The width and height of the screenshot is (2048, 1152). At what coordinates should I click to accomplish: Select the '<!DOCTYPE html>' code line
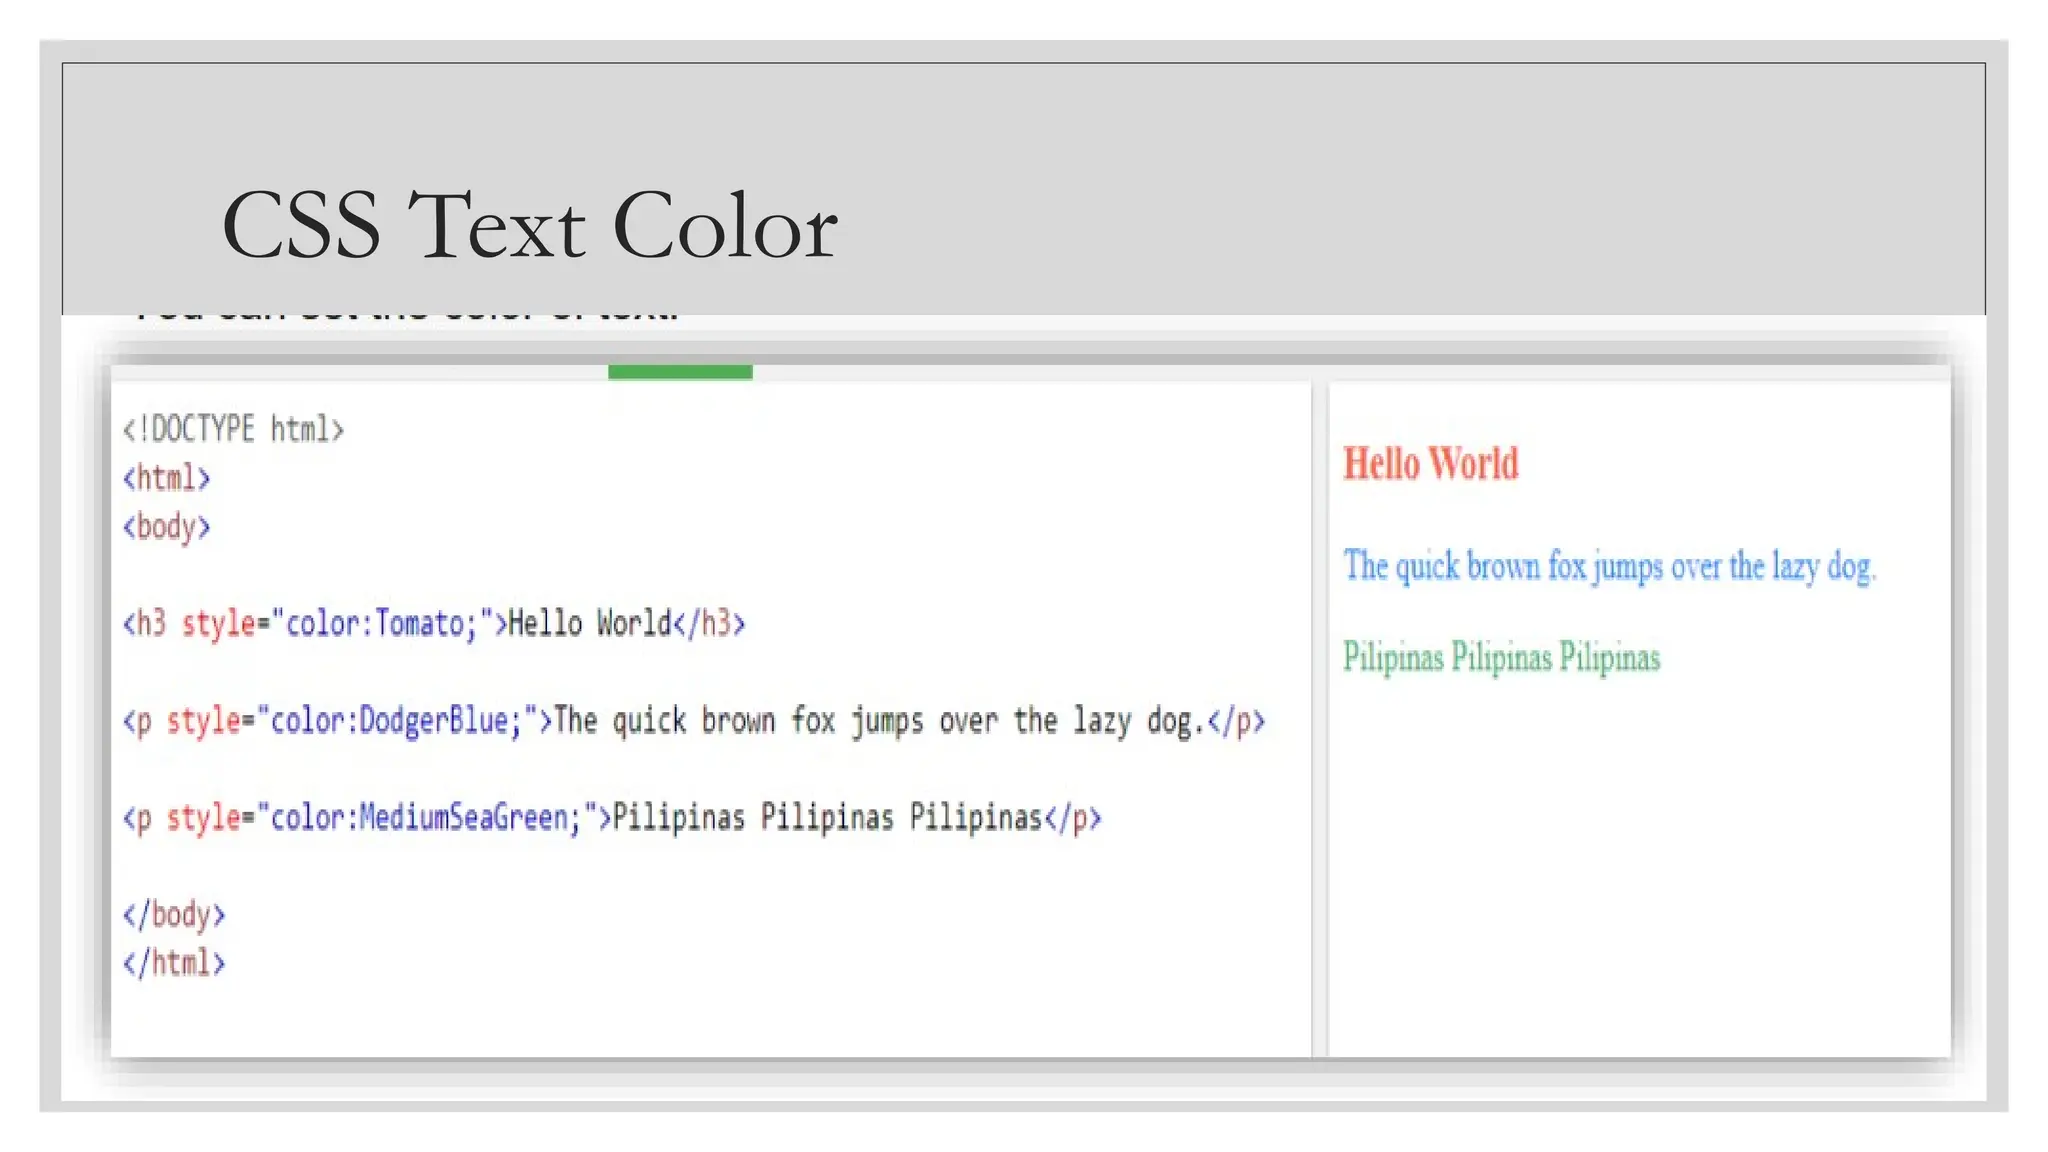pyautogui.click(x=233, y=430)
